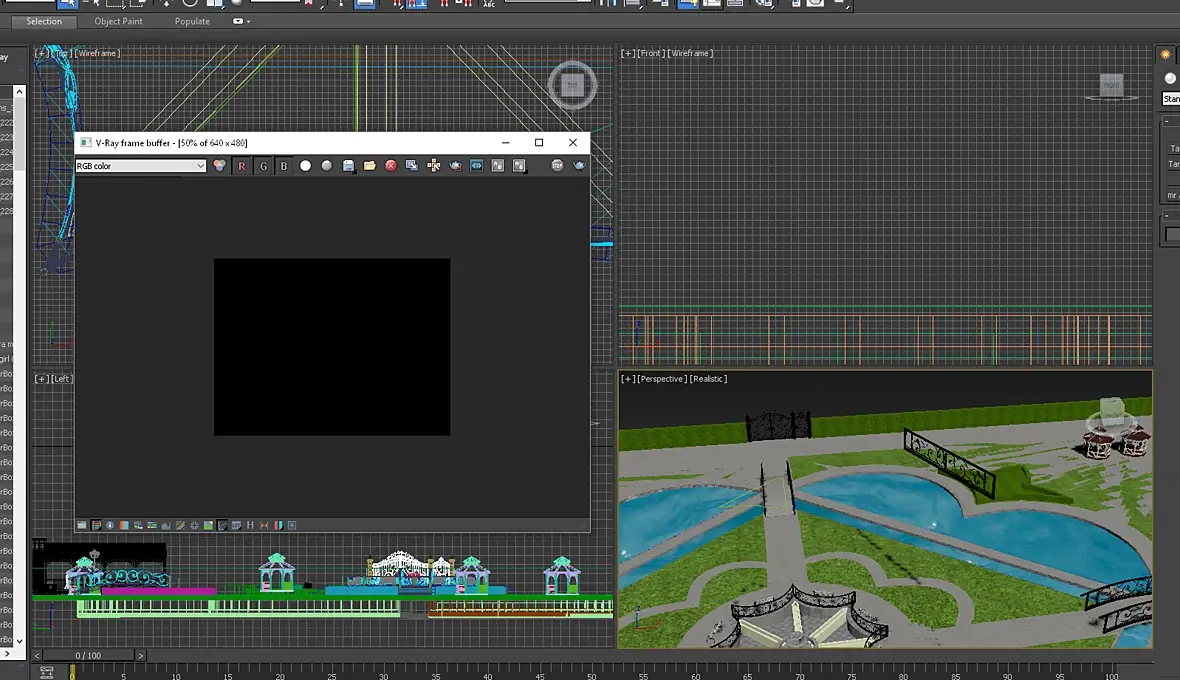Click the open image folder icon
This screenshot has width=1180, height=680.
[370, 165]
